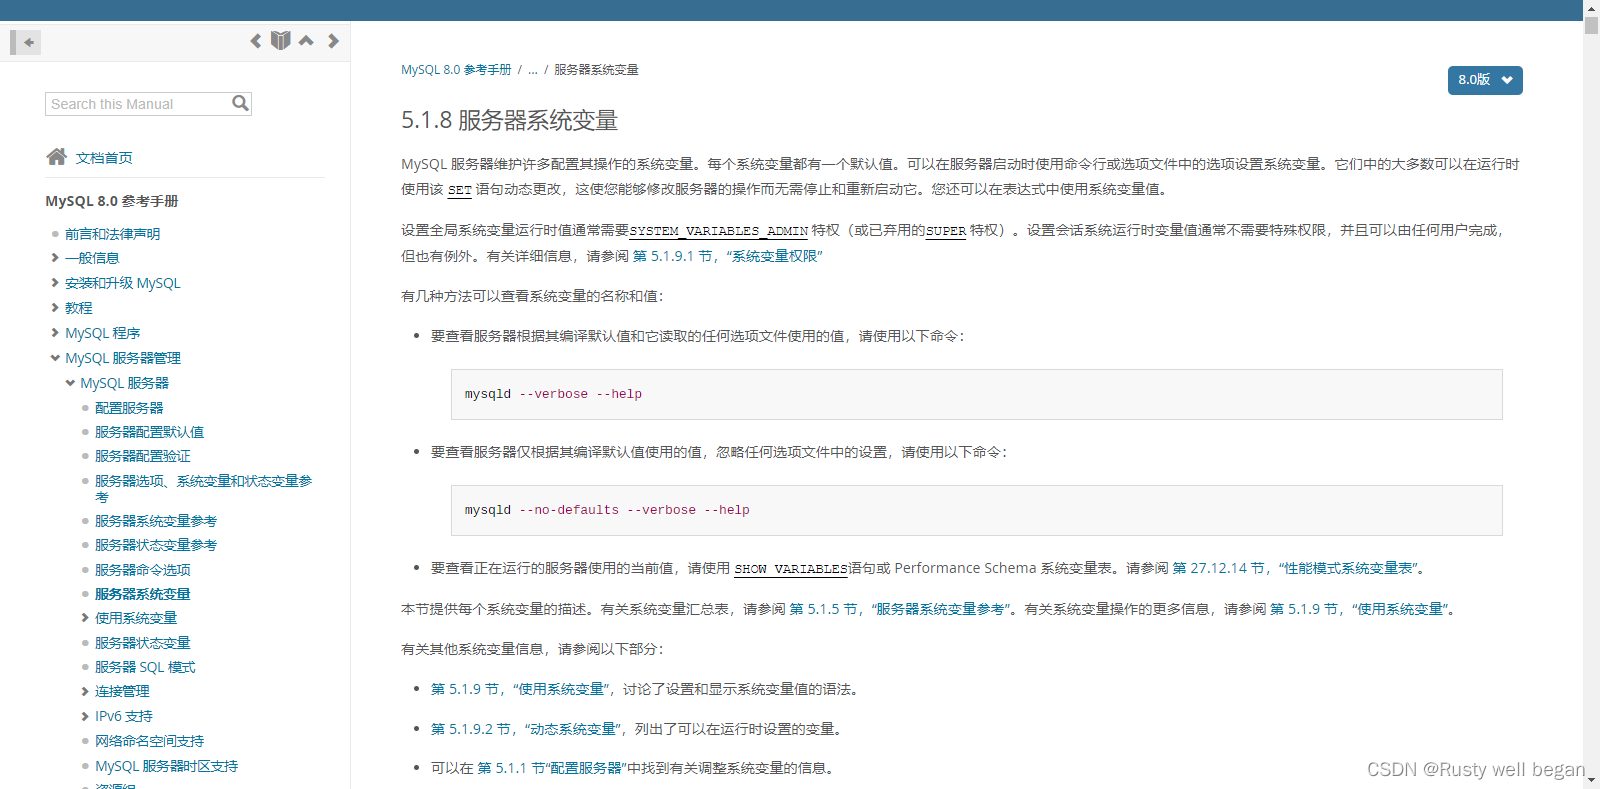Expand the MySQL 程序 section
Viewport: 1600px width, 789px height.
pos(55,333)
